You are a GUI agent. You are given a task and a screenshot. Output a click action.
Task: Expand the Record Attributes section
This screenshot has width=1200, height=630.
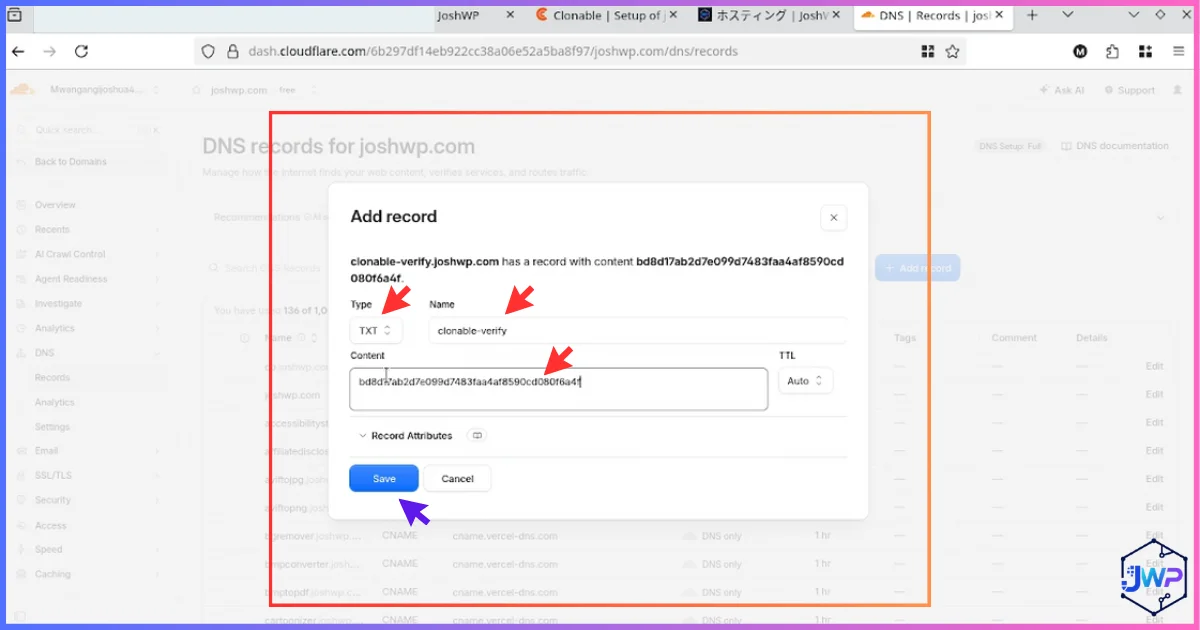click(405, 436)
